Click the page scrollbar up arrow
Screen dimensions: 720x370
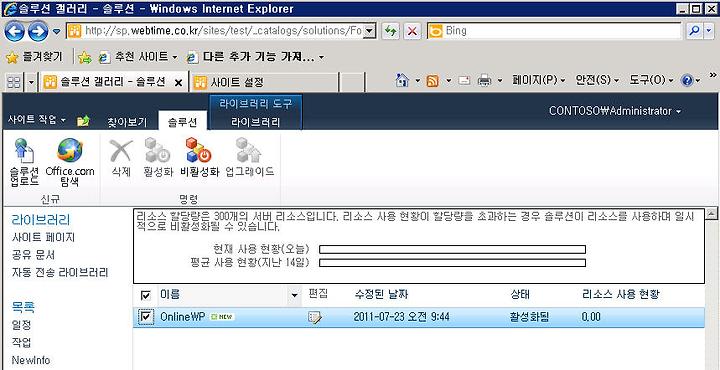711,213
